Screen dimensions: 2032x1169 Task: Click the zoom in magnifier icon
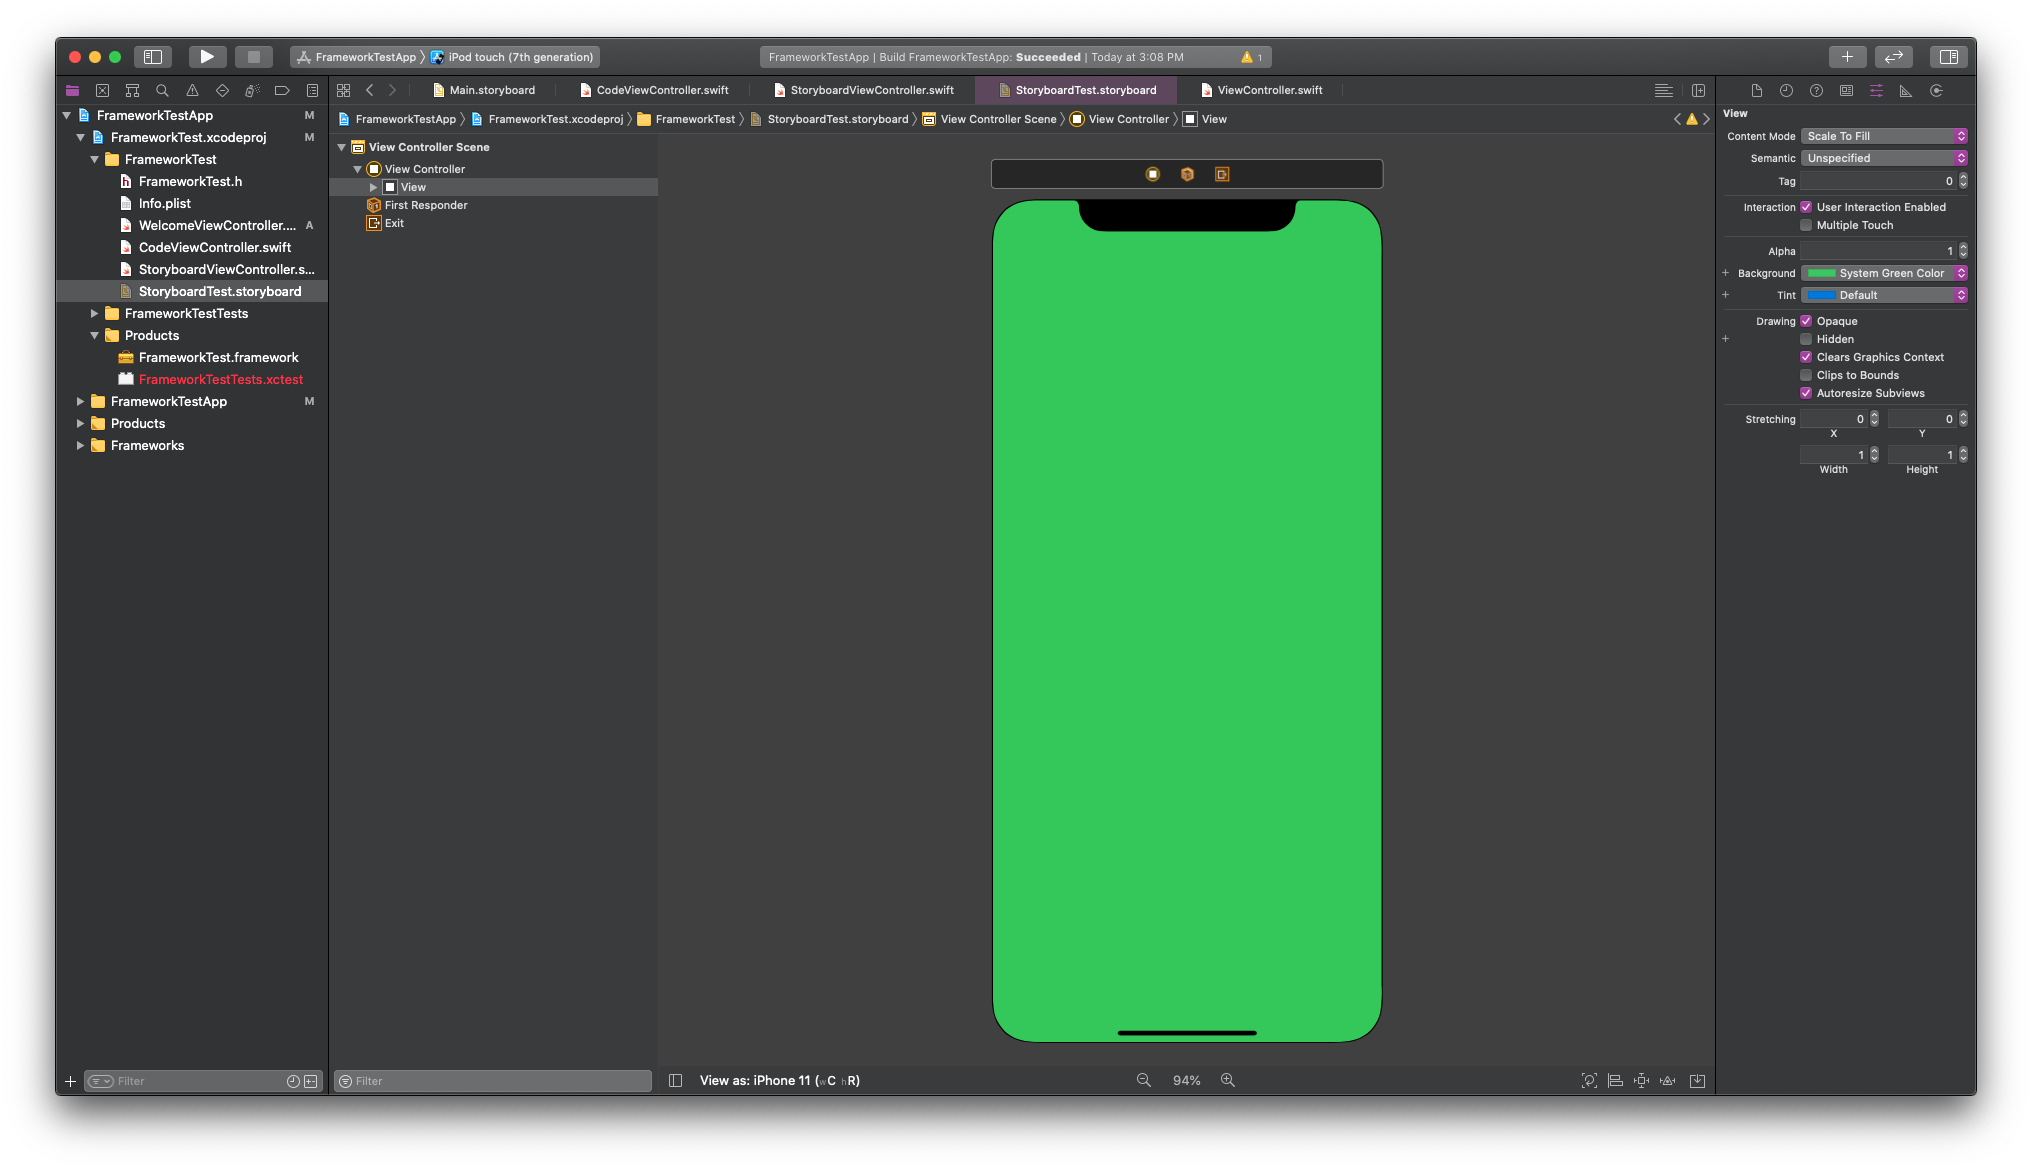tap(1227, 1080)
